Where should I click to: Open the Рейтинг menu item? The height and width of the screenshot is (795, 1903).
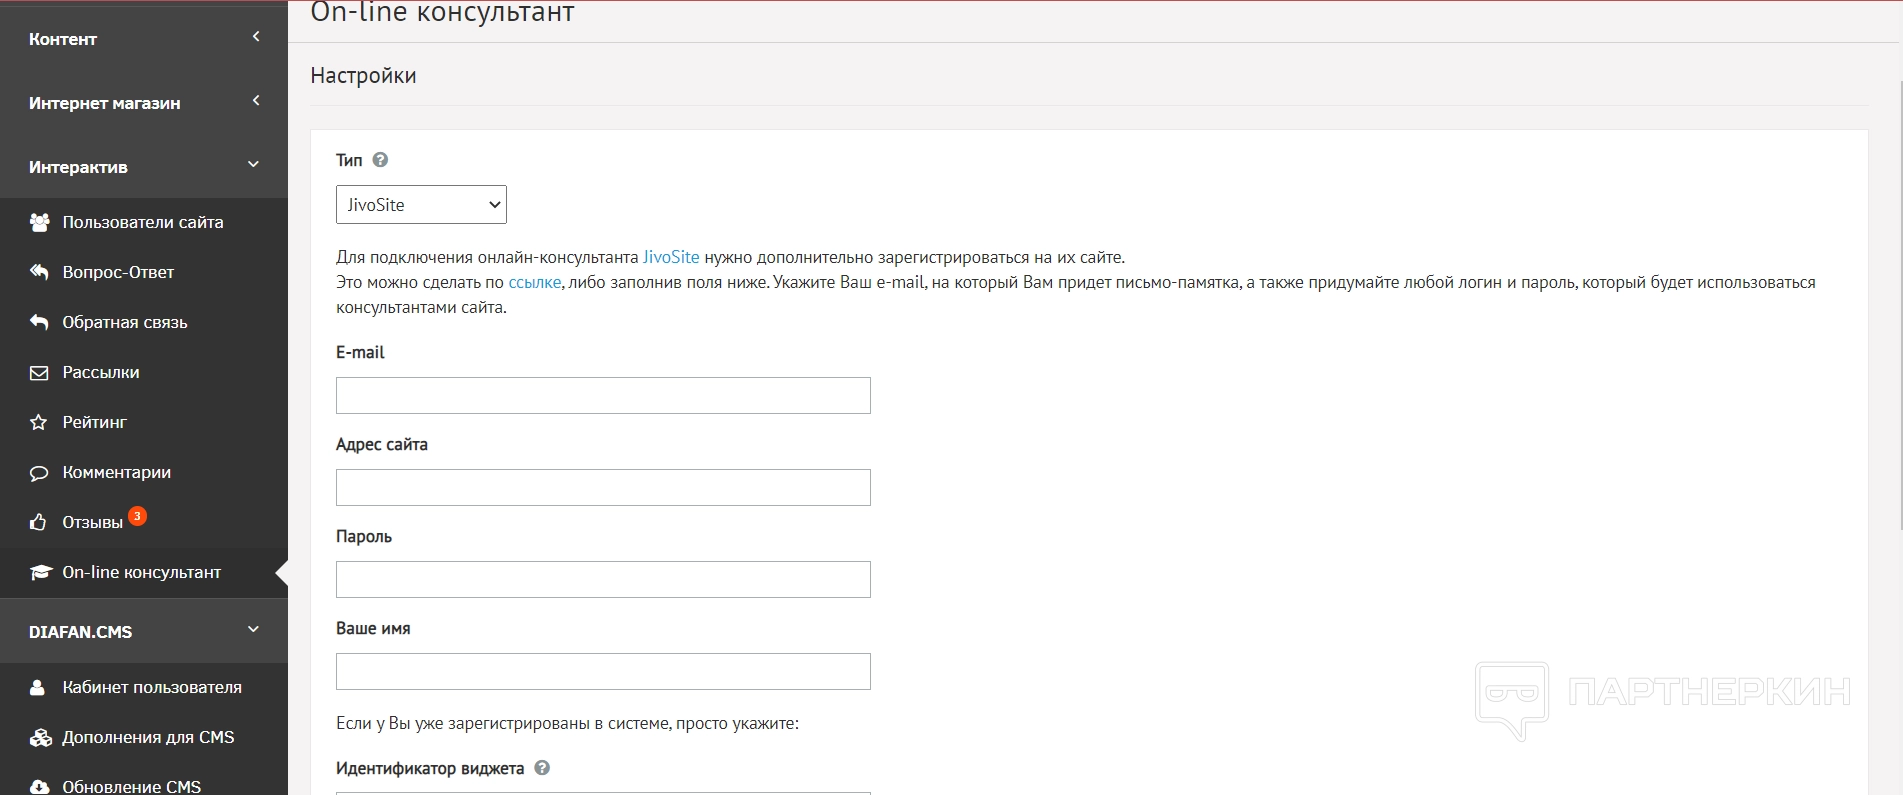144,422
